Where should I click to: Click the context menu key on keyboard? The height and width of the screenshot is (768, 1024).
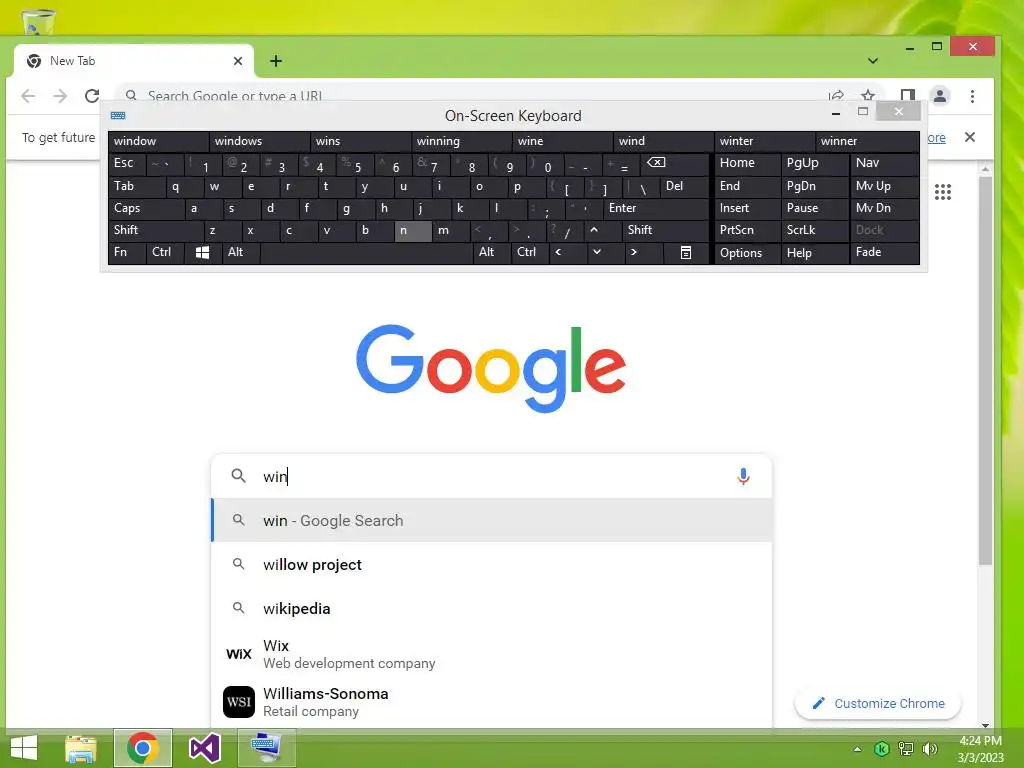pyautogui.click(x=686, y=253)
